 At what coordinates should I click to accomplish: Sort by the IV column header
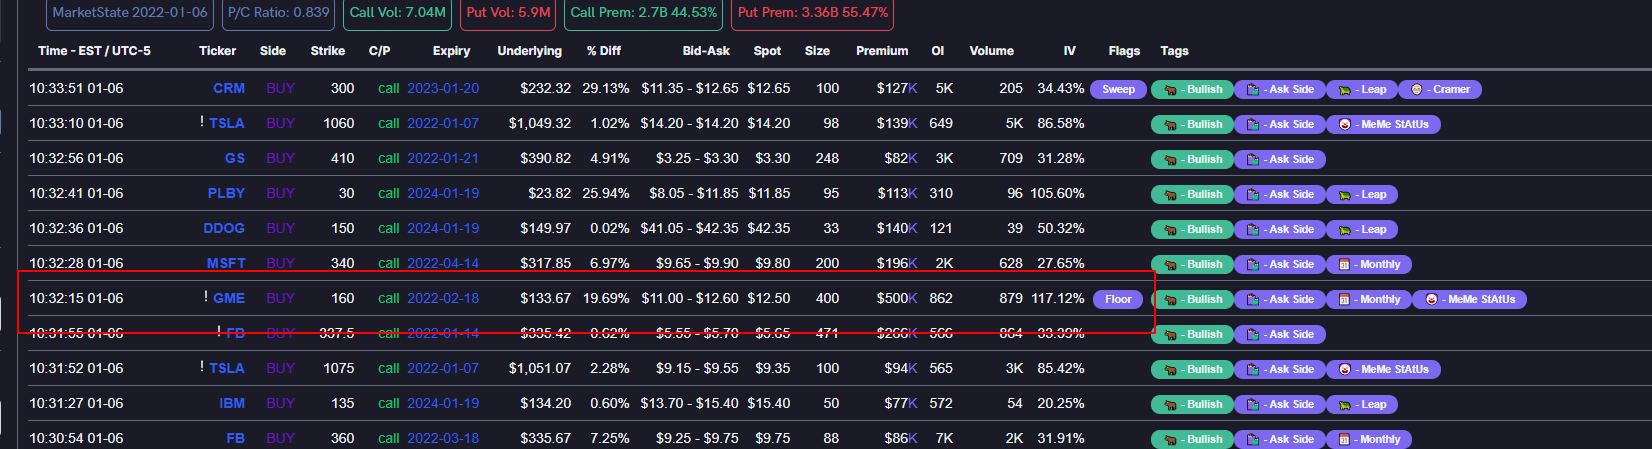(1070, 51)
